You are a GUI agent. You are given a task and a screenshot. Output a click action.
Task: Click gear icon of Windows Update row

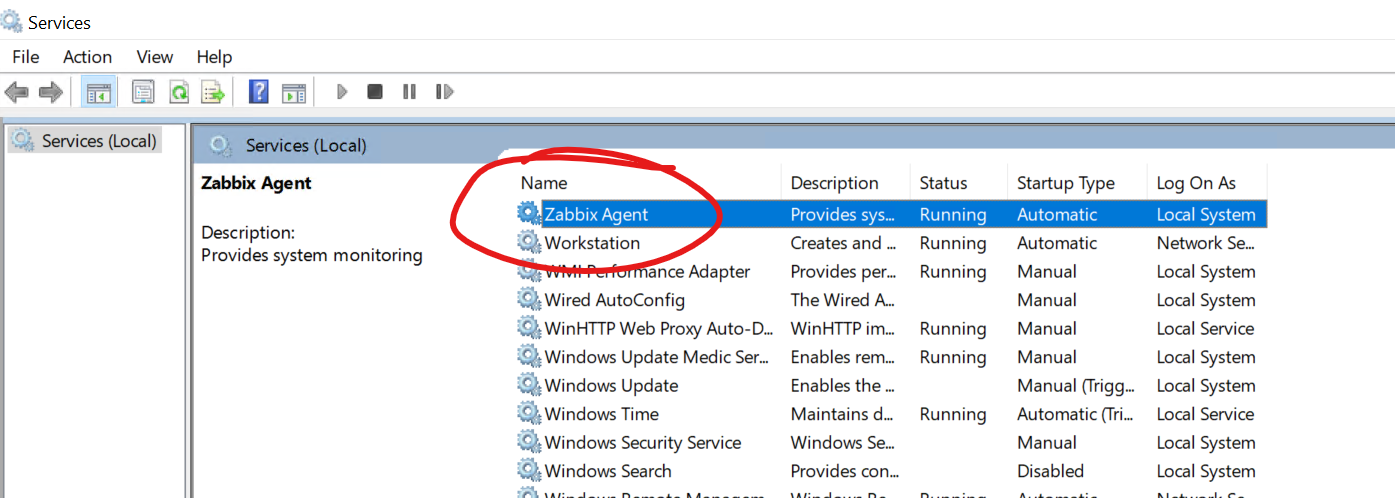529,384
